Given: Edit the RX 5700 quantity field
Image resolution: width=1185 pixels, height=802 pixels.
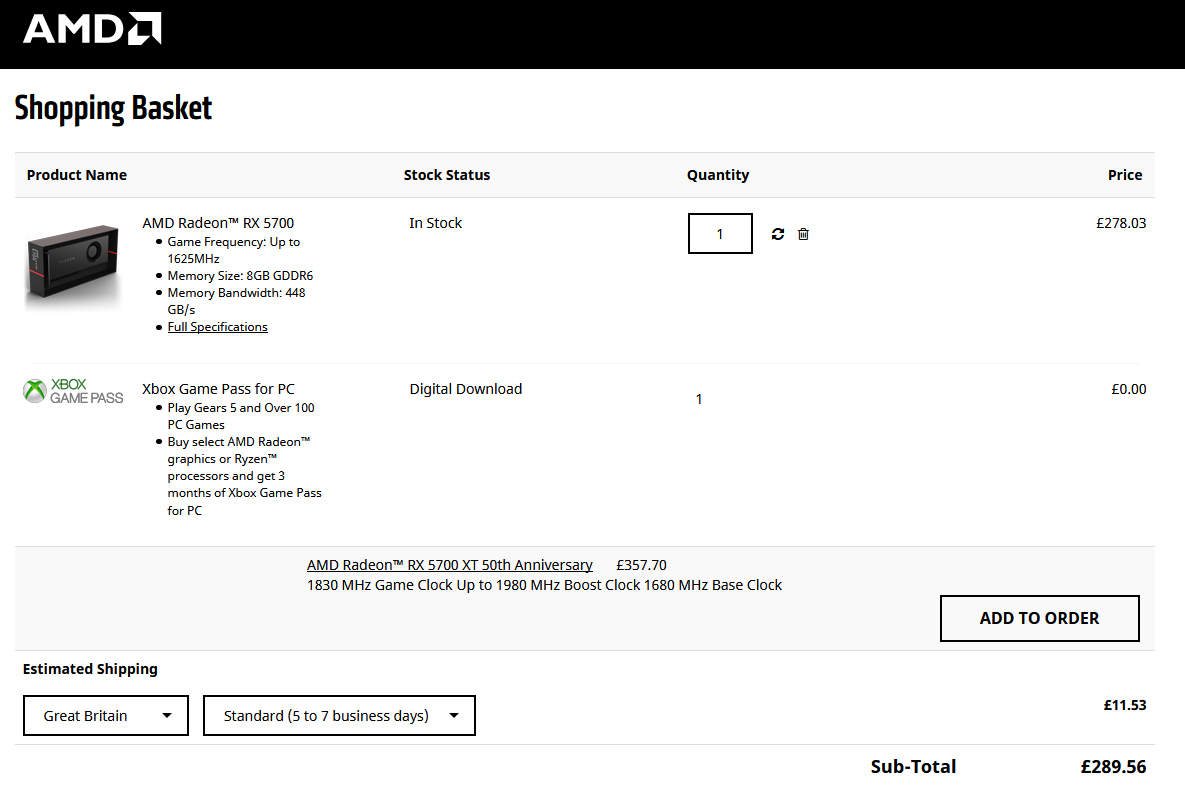Looking at the screenshot, I should click(720, 234).
